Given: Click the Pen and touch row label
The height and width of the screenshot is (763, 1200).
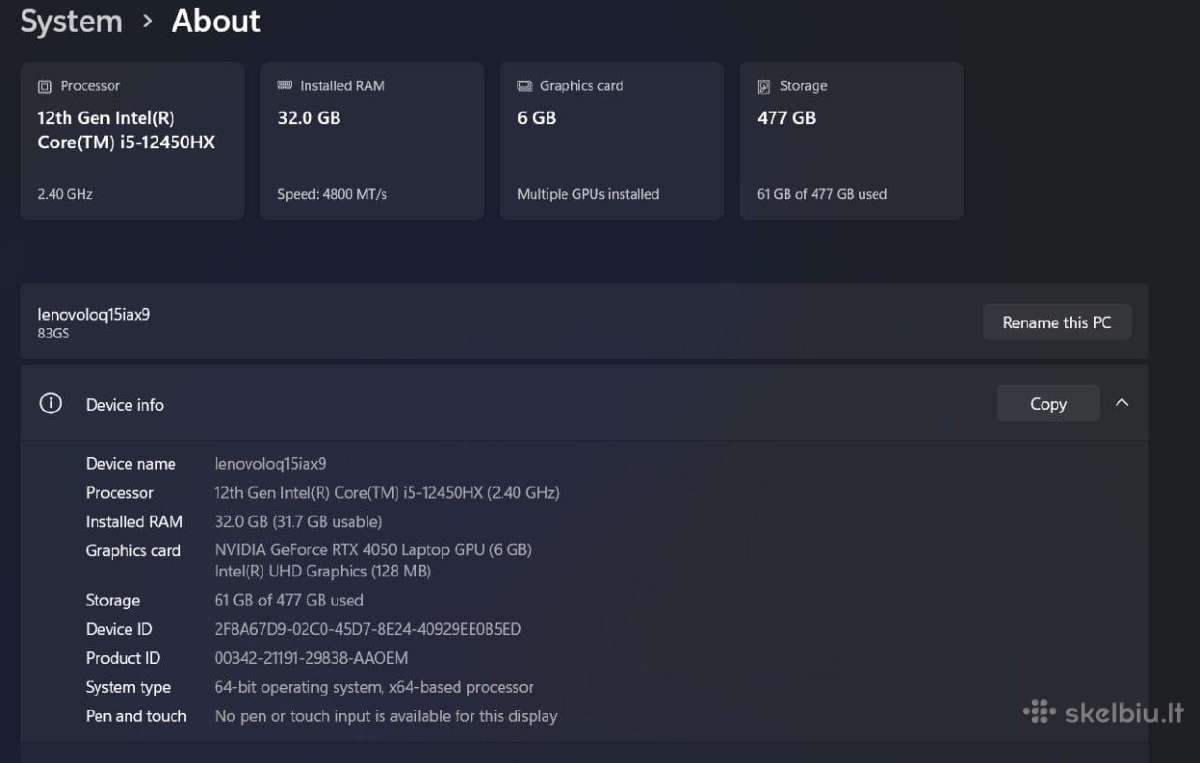Looking at the screenshot, I should coord(136,716).
